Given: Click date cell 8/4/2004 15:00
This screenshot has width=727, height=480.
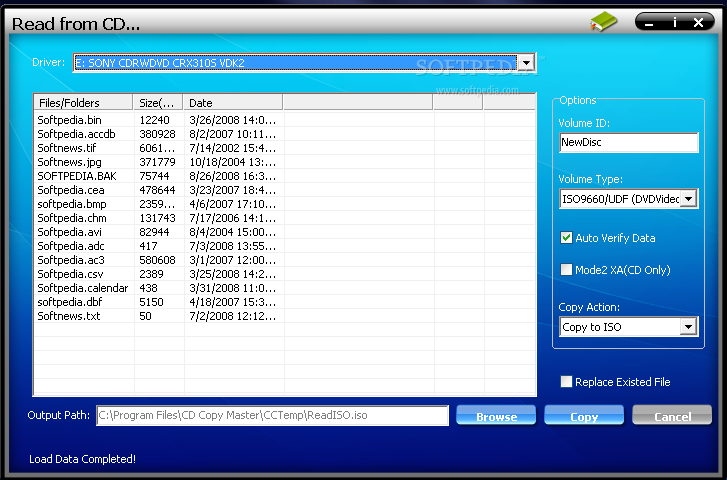Looking at the screenshot, I should (x=232, y=232).
